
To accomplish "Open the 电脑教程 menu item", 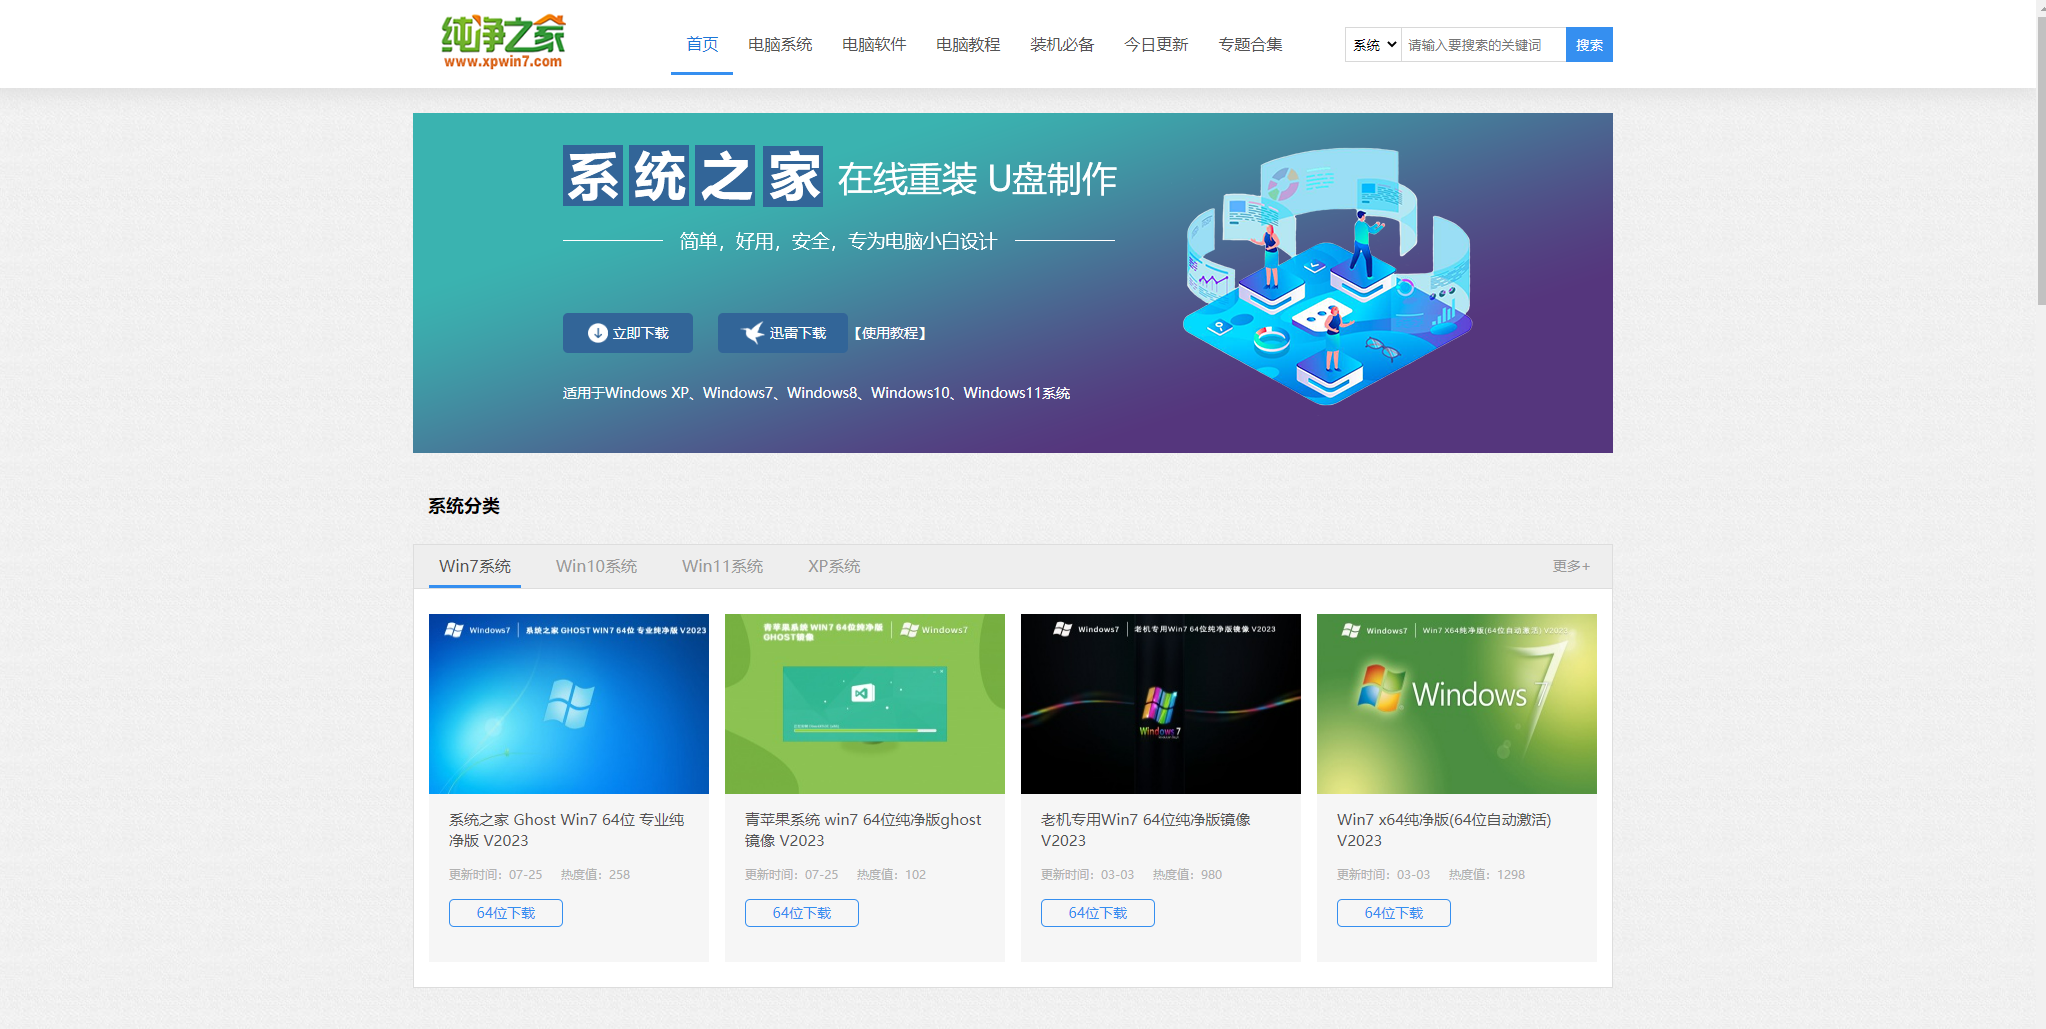I will pyautogui.click(x=968, y=44).
